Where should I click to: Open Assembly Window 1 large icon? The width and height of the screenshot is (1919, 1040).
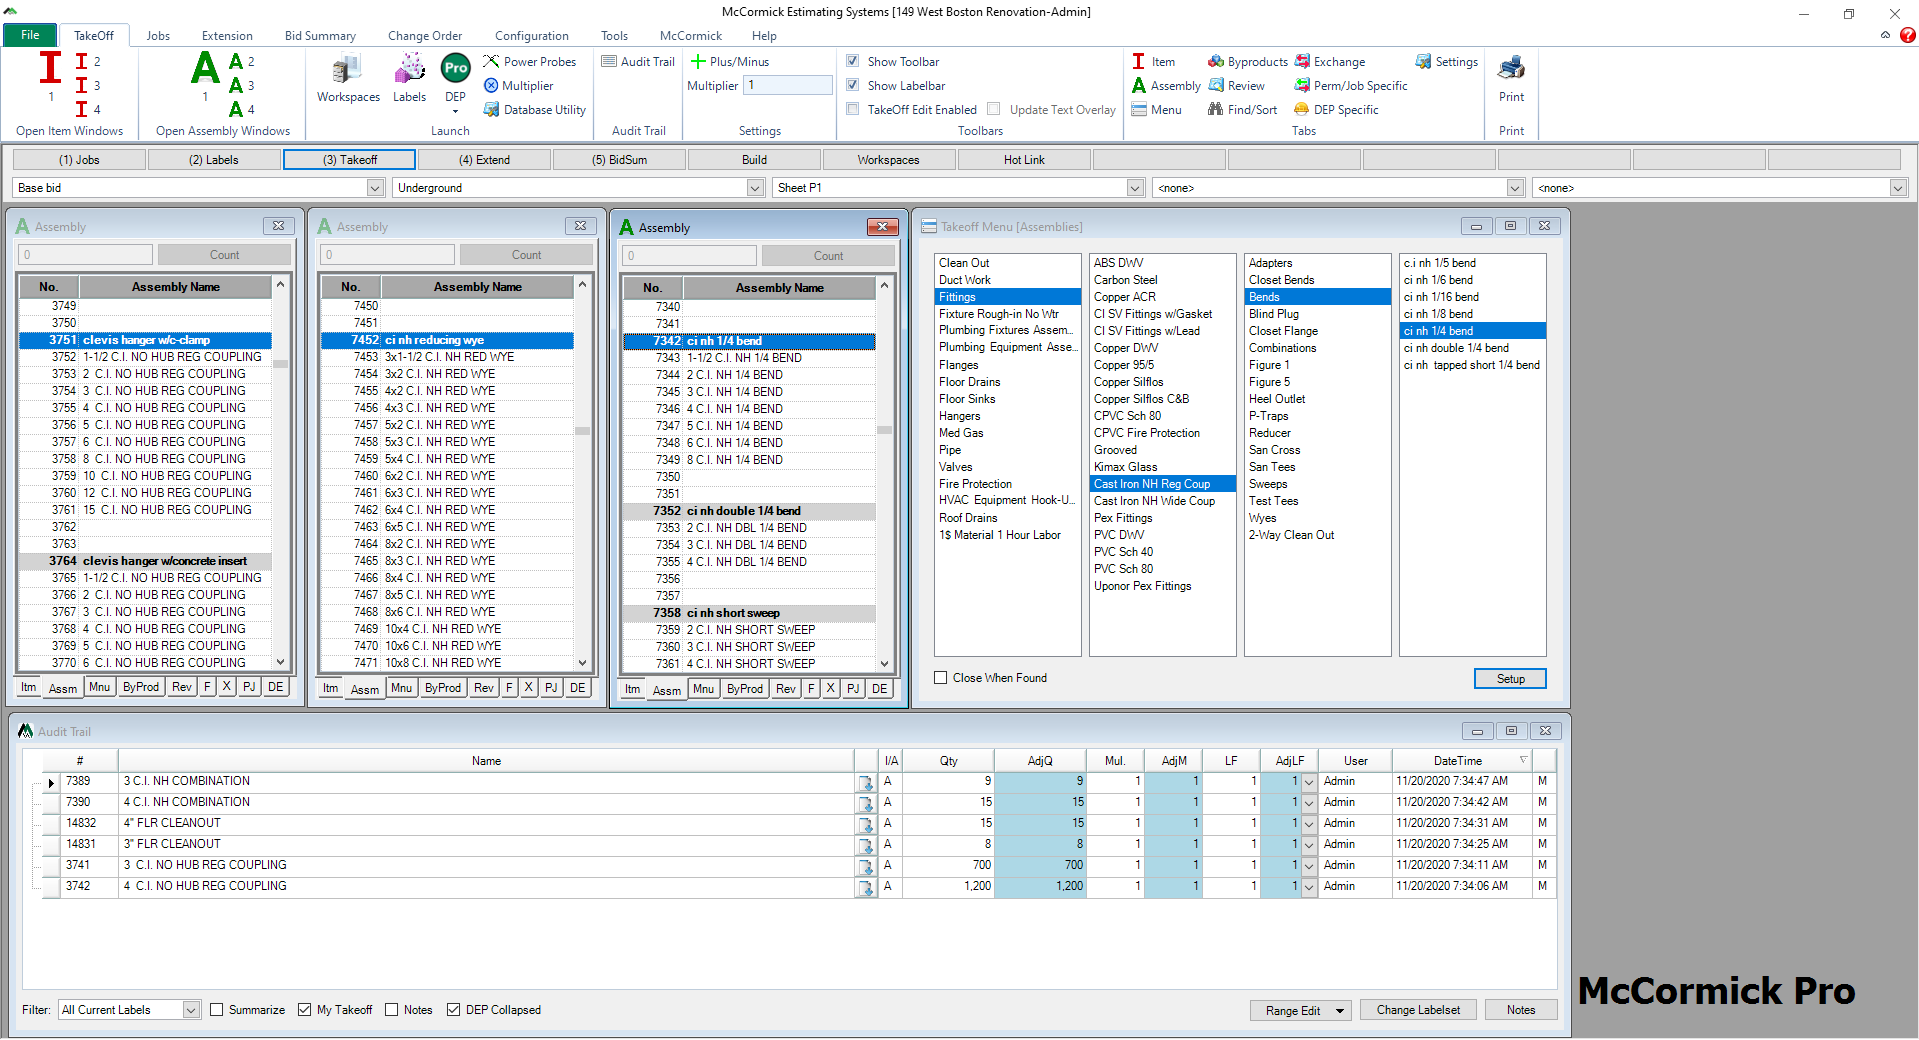tap(205, 68)
